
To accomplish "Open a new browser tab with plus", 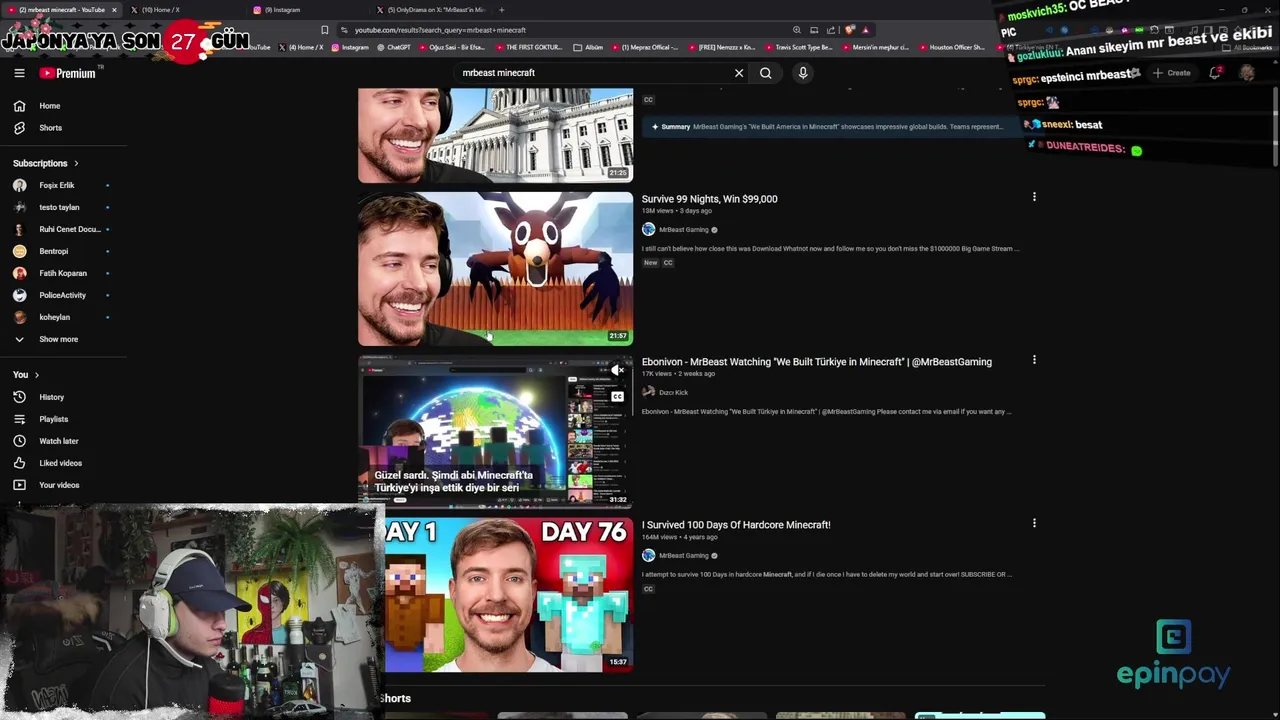I will pyautogui.click(x=501, y=10).
